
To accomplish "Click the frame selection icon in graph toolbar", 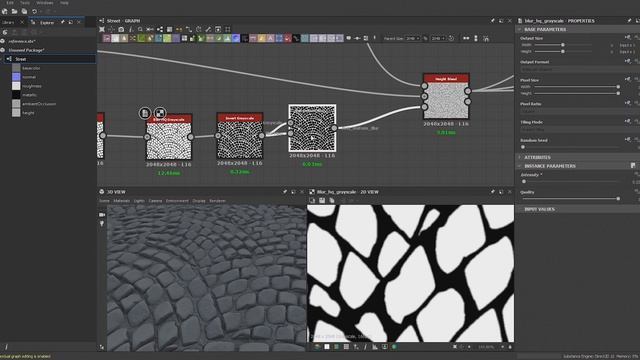I will point(228,29).
